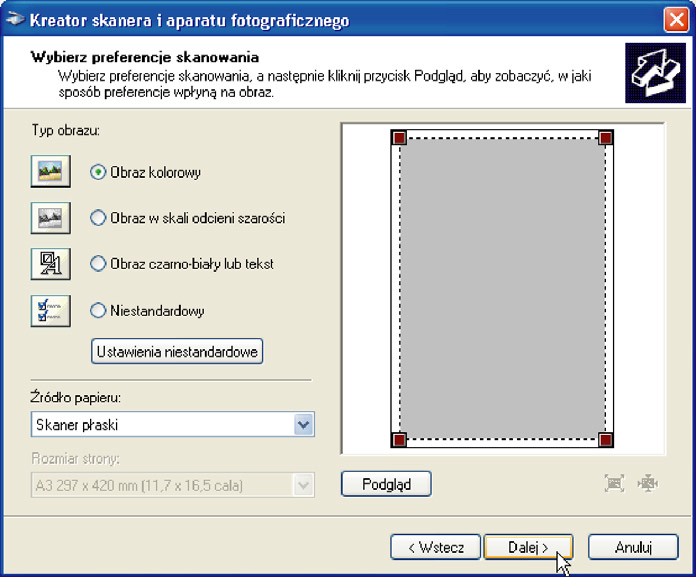Choose Obraz czarno-biały lub tekst option
Image resolution: width=696 pixels, height=577 pixels.
pos(98,264)
